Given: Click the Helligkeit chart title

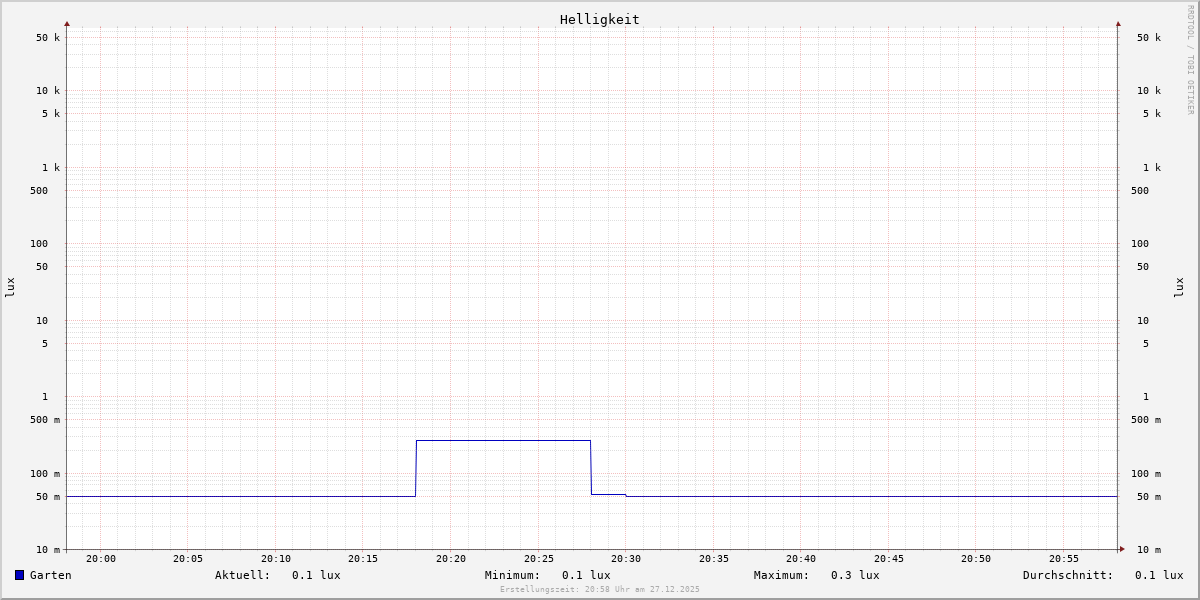Looking at the screenshot, I should tap(600, 19).
